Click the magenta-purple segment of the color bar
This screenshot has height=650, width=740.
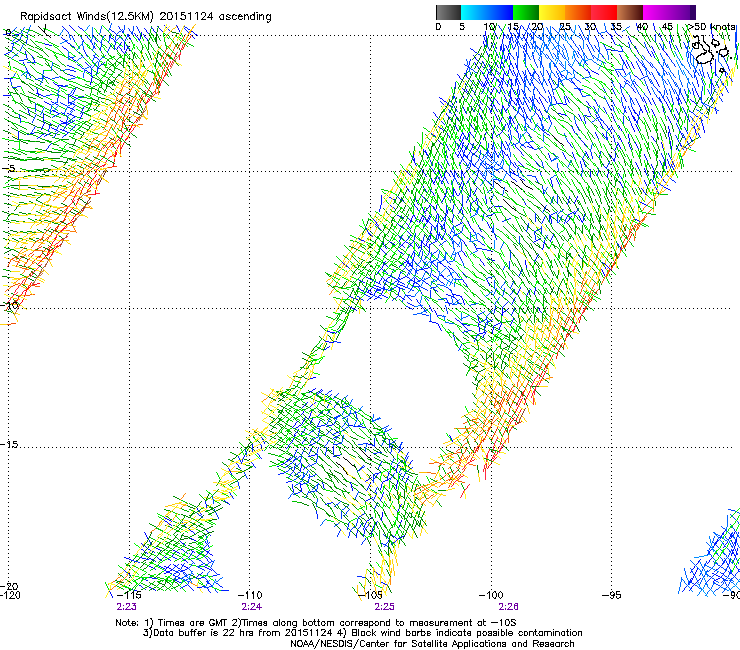[669, 12]
